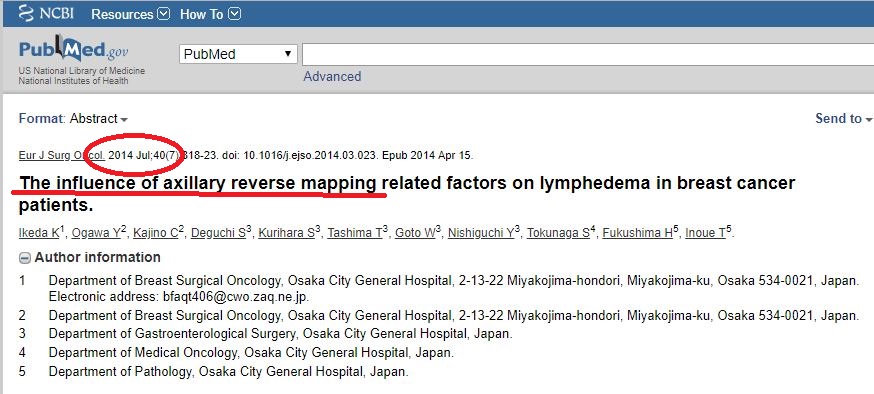The width and height of the screenshot is (874, 394).
Task: Click the NCBI logo icon
Action: (x=26, y=13)
